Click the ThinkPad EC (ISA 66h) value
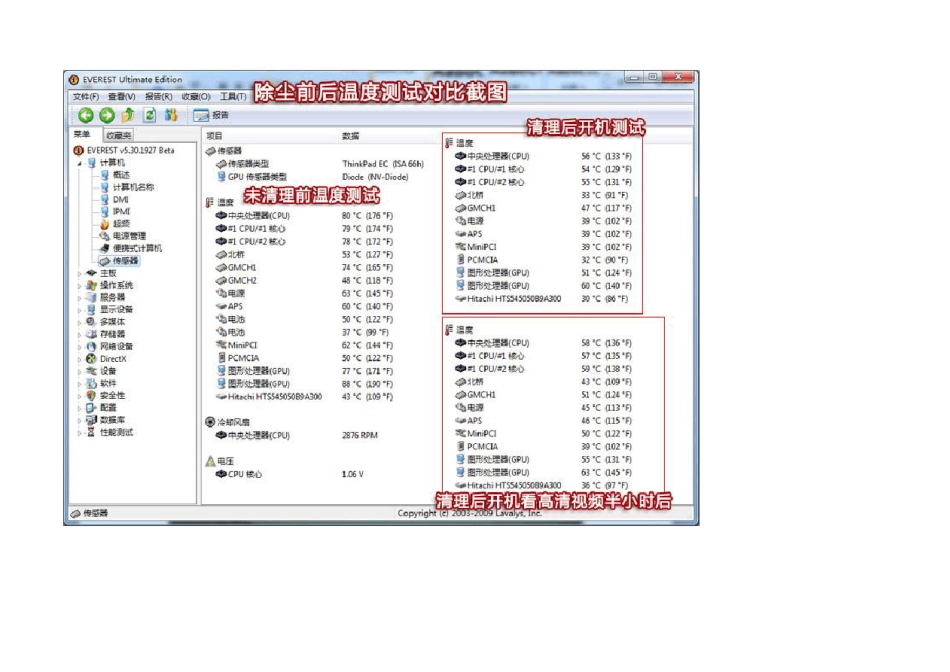The width and height of the screenshot is (950, 672). click(x=383, y=164)
